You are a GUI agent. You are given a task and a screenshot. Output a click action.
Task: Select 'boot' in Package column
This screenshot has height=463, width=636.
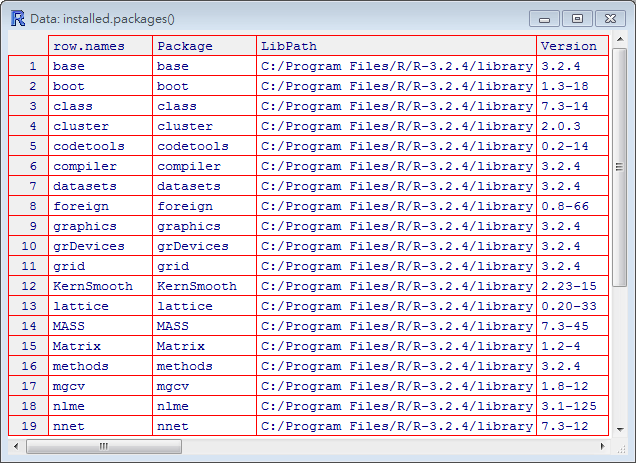pos(204,86)
